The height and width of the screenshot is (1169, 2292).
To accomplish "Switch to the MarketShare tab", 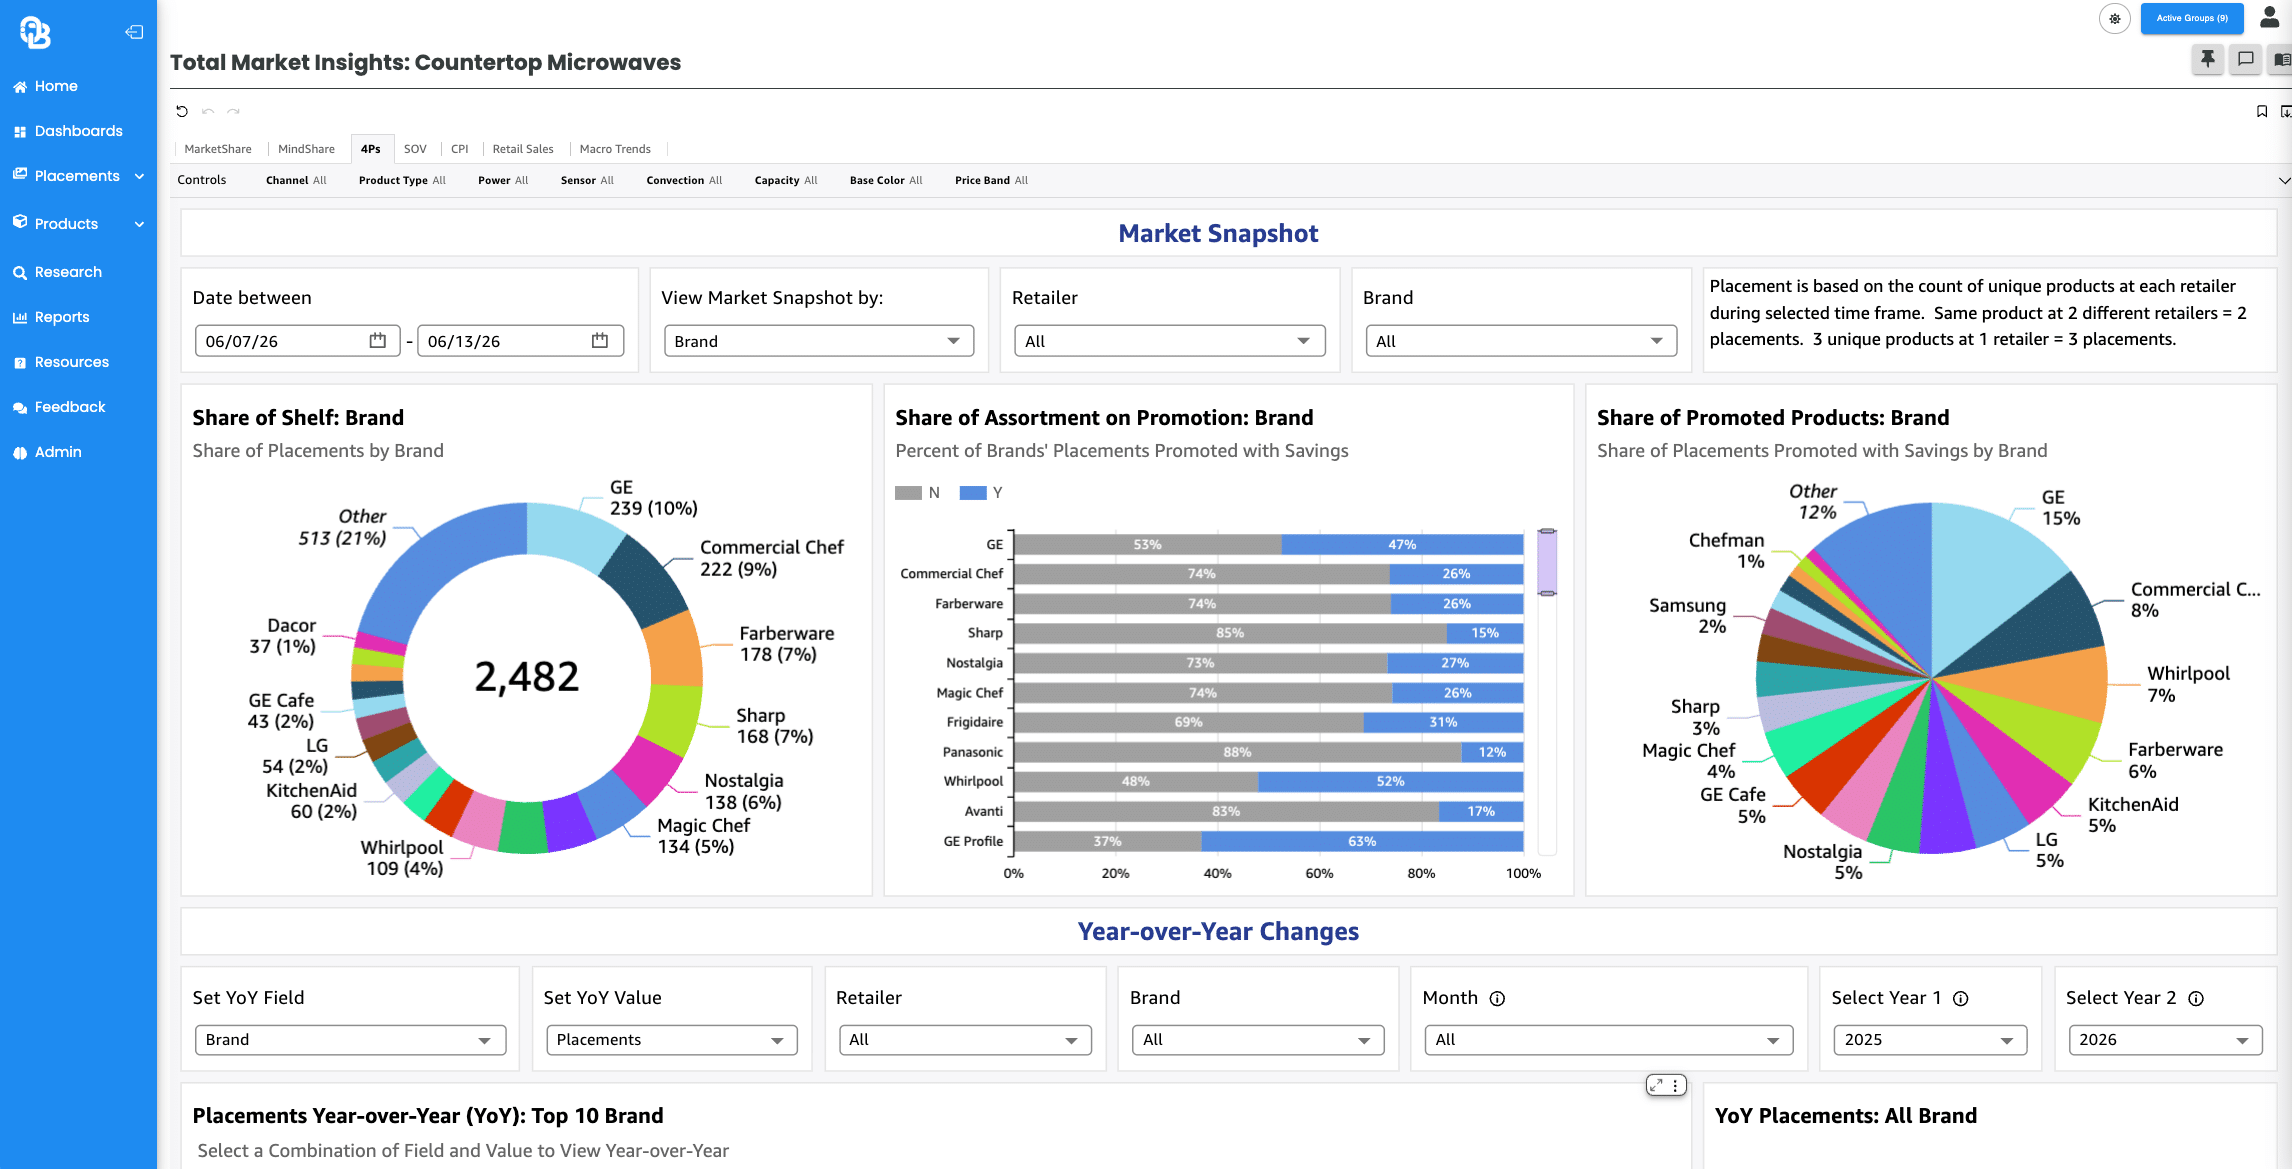I will point(218,149).
